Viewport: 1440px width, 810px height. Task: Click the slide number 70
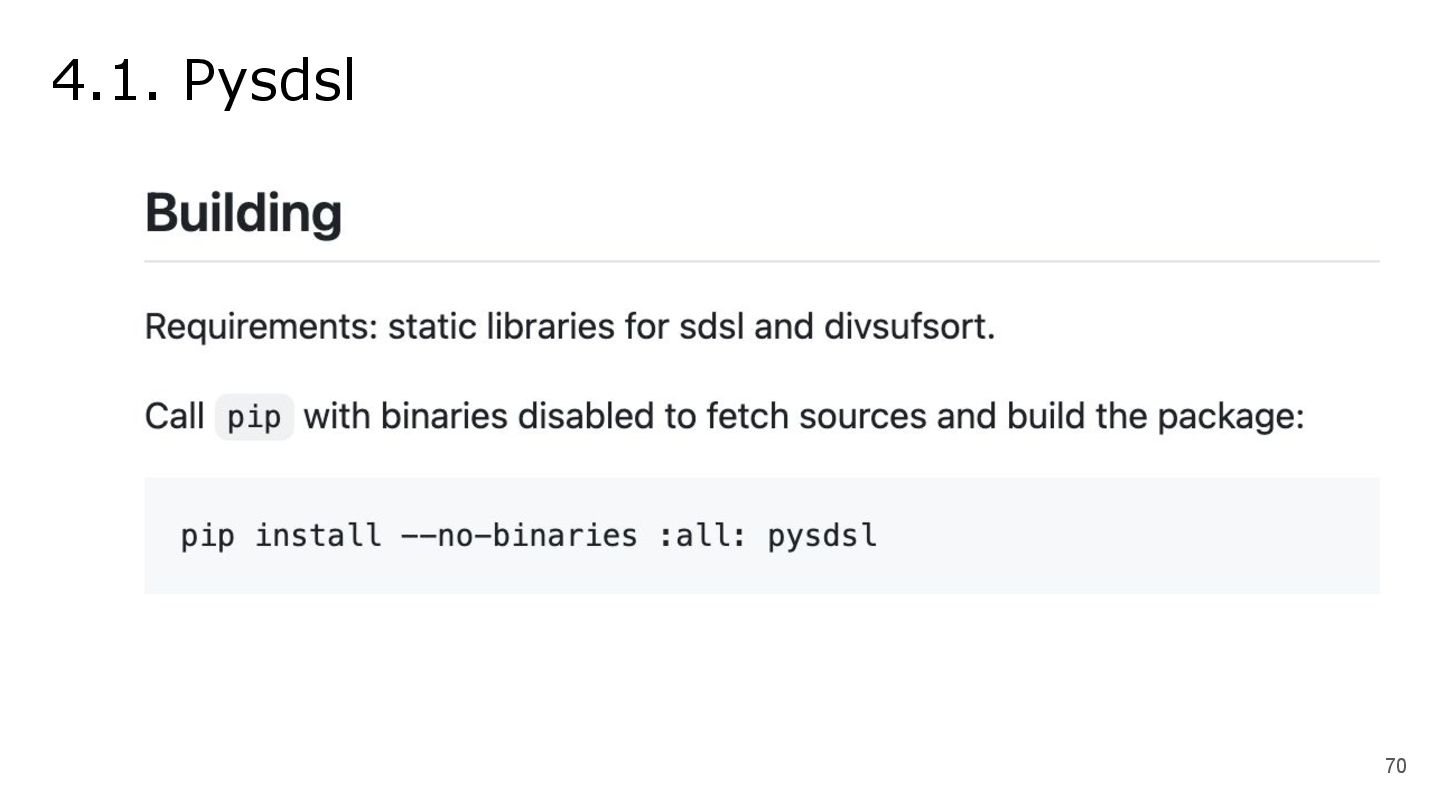click(x=1395, y=766)
